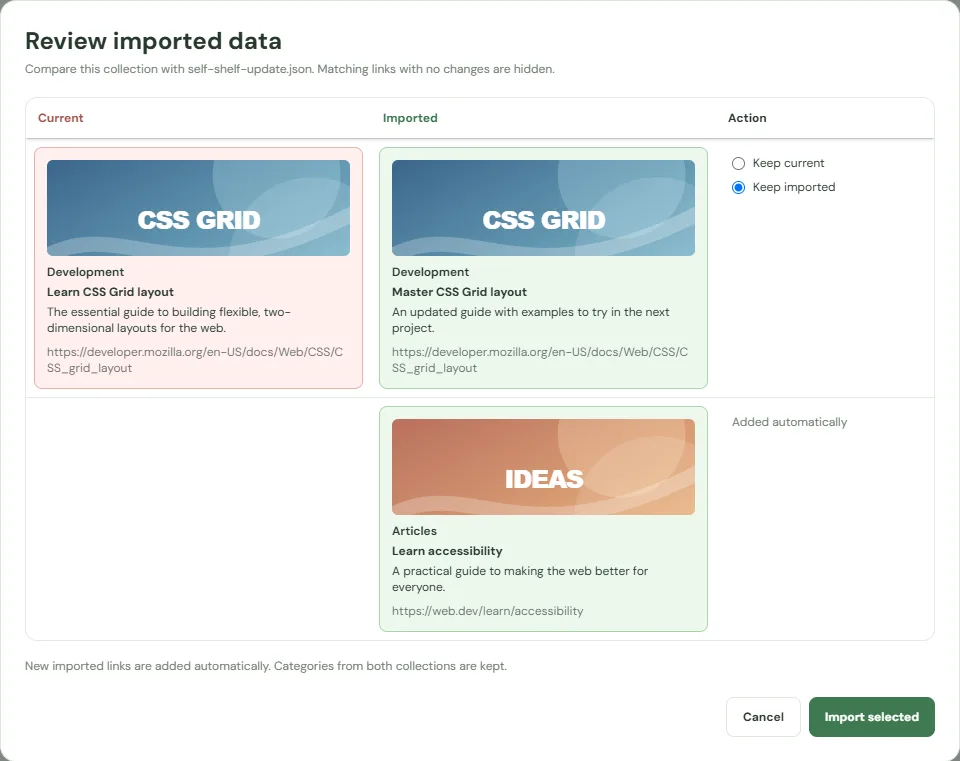Image resolution: width=960 pixels, height=761 pixels.
Task: Click the footer note about new imported links
Action: tap(266, 665)
